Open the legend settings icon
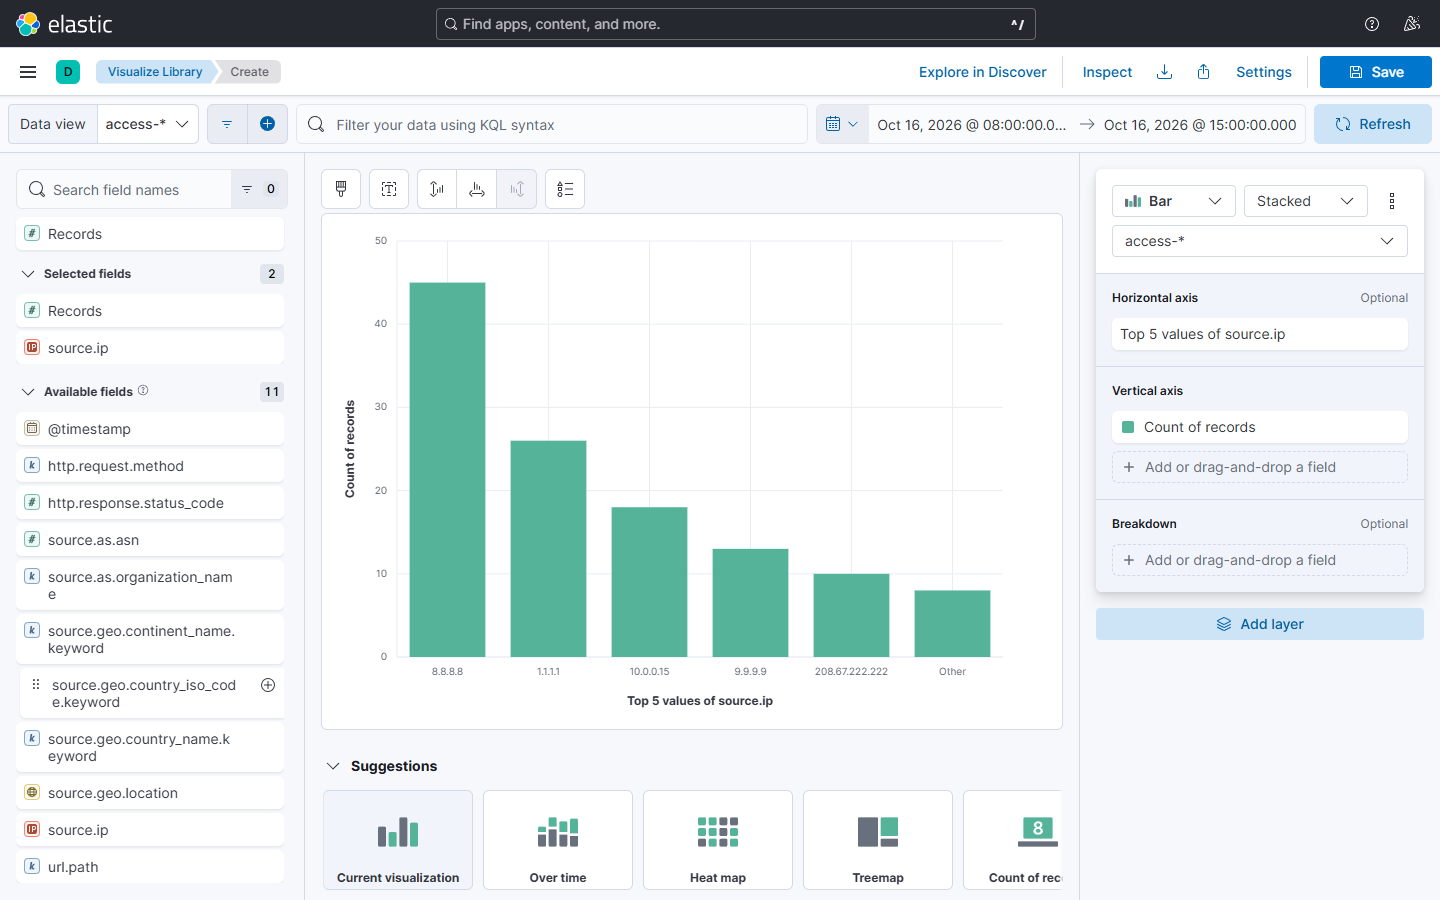 tap(565, 189)
